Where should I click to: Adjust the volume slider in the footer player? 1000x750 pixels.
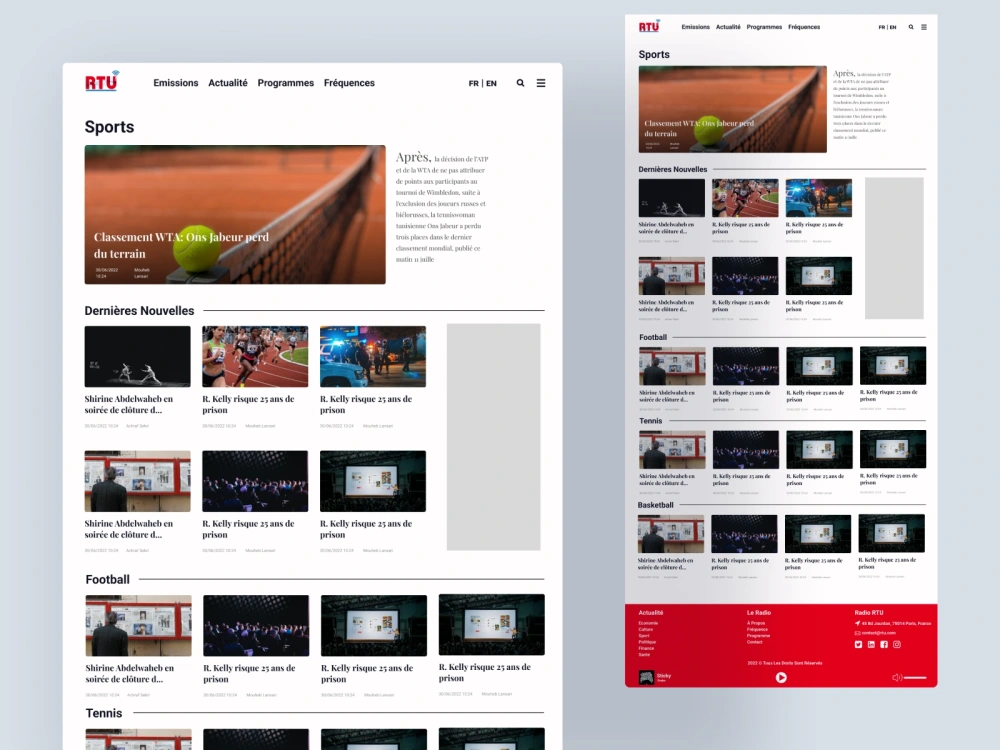tap(915, 677)
